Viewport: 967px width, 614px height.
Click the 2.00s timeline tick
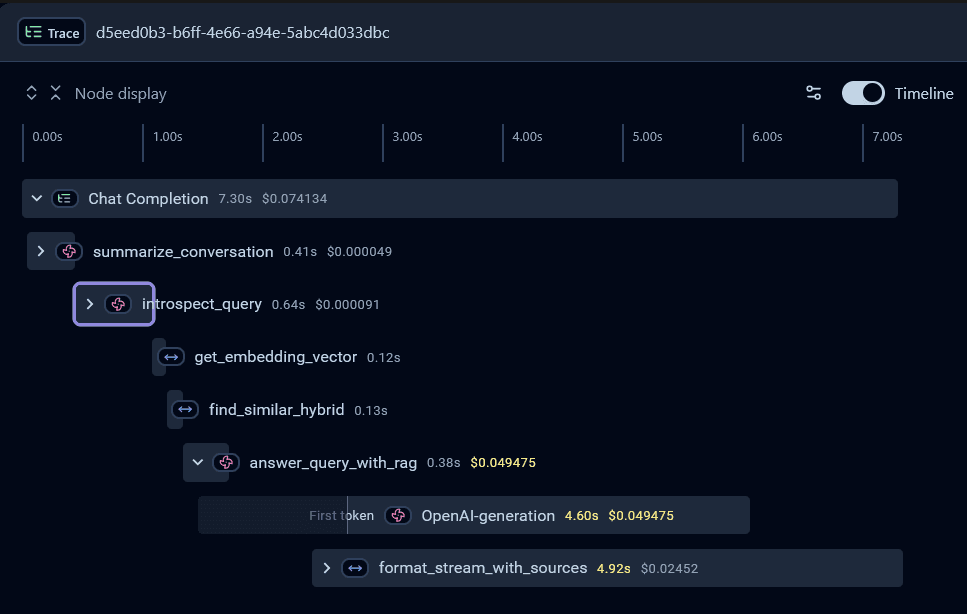tap(287, 137)
